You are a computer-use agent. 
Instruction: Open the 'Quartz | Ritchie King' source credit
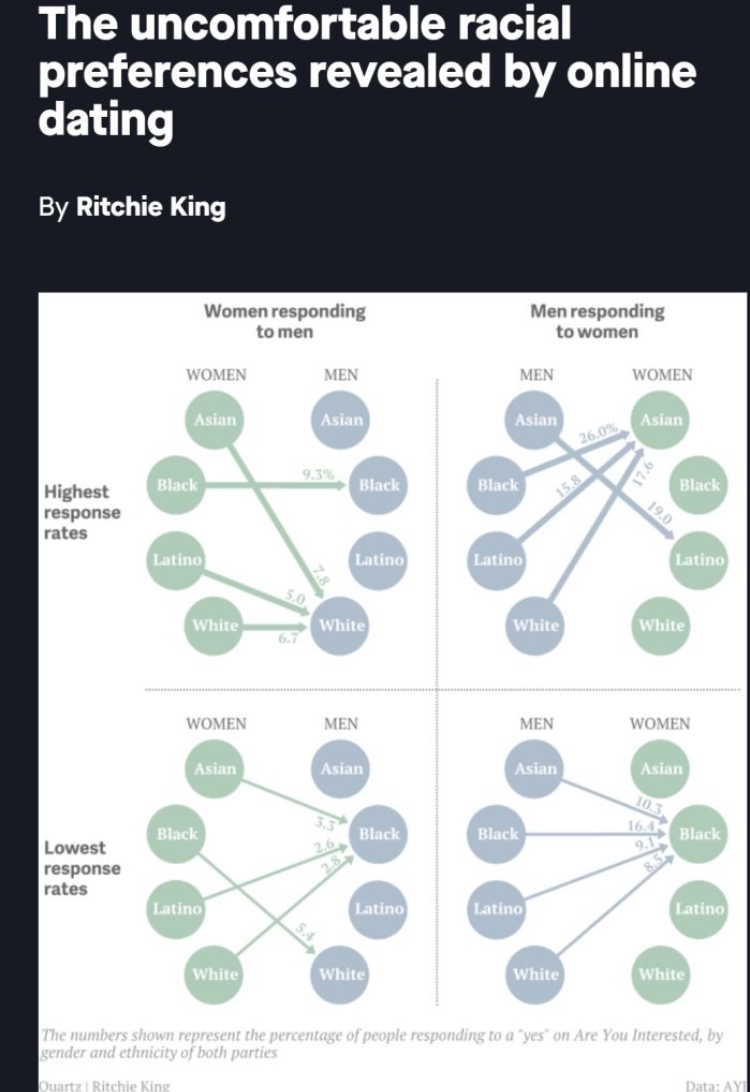pyautogui.click(x=104, y=1085)
